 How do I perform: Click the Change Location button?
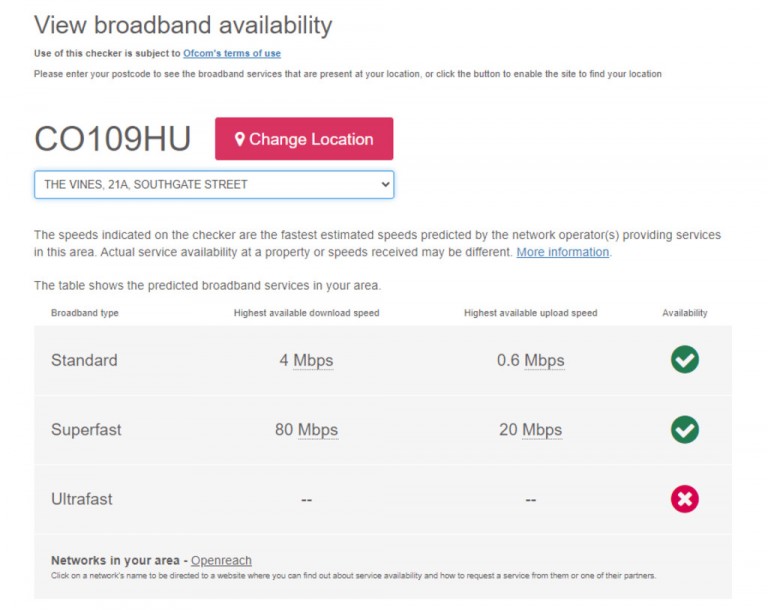[x=304, y=139]
